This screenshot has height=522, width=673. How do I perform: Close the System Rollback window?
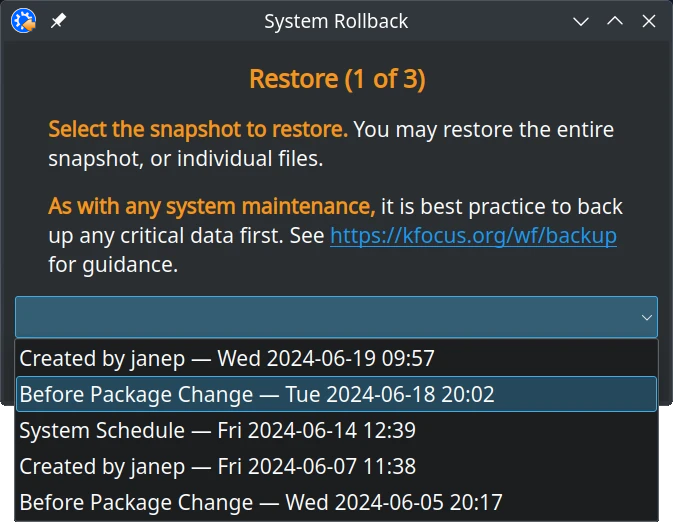649,21
